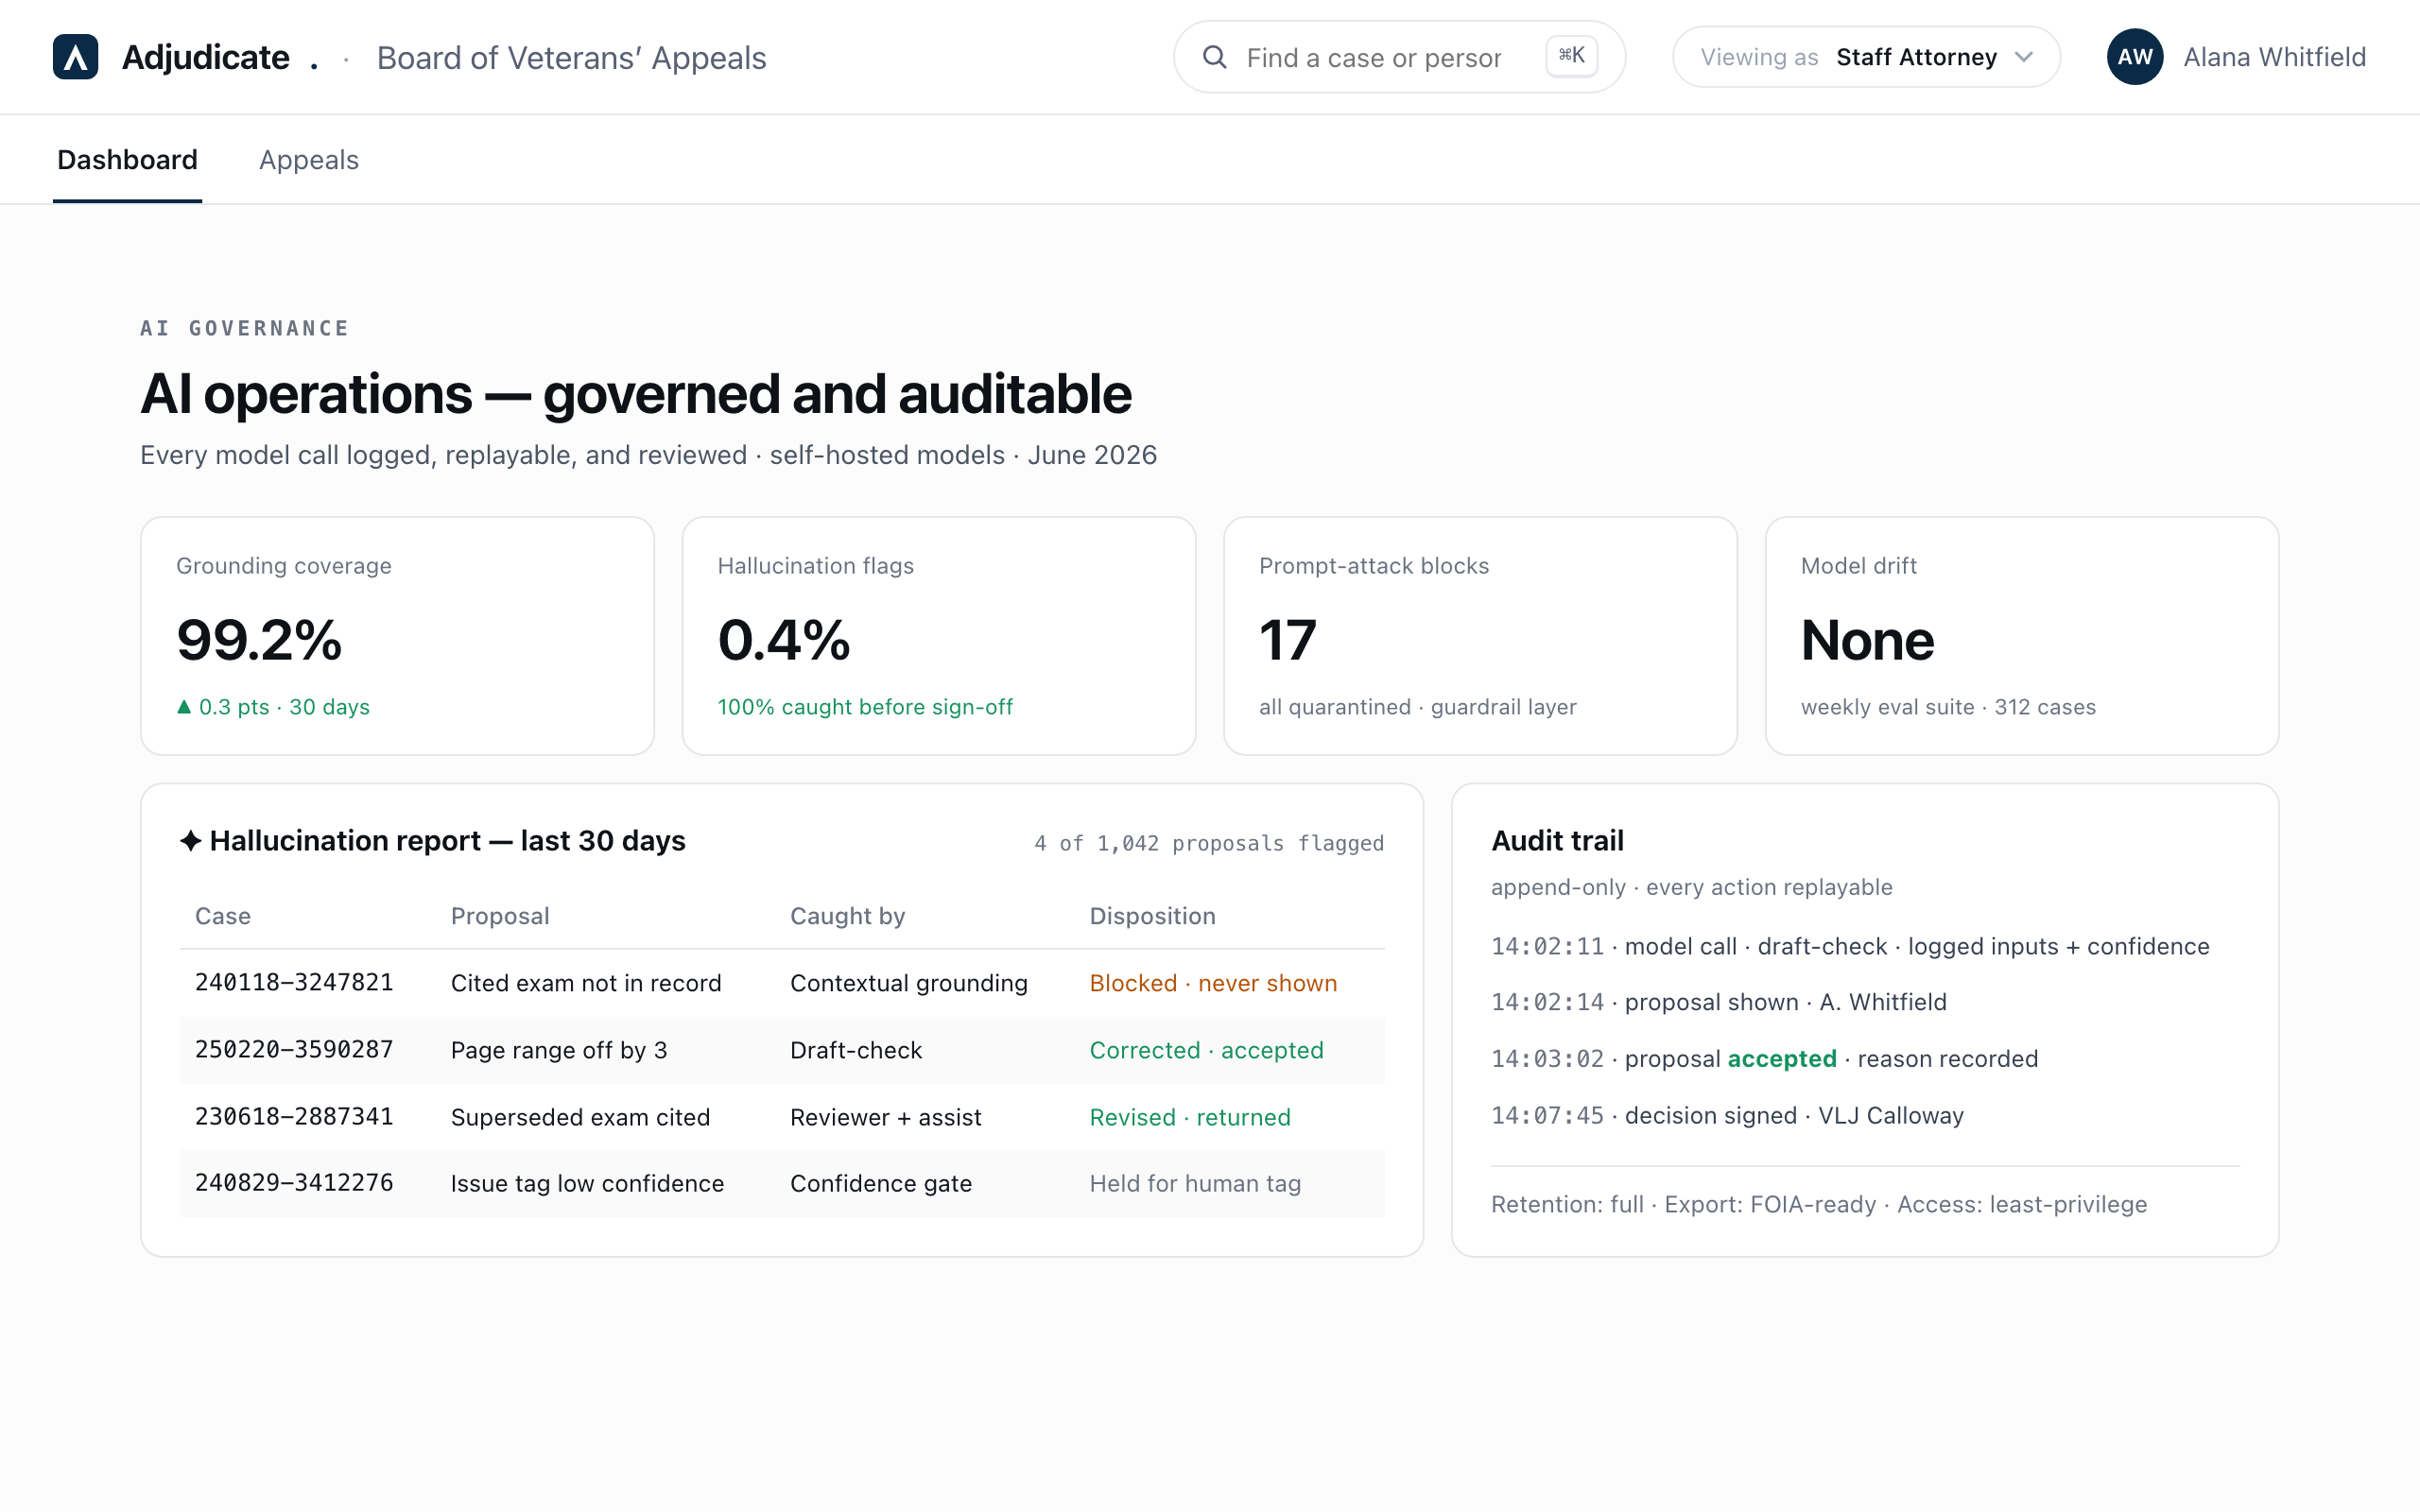The width and height of the screenshot is (2420, 1512).
Task: Click the Adjudicate logo icon
Action: [x=75, y=57]
